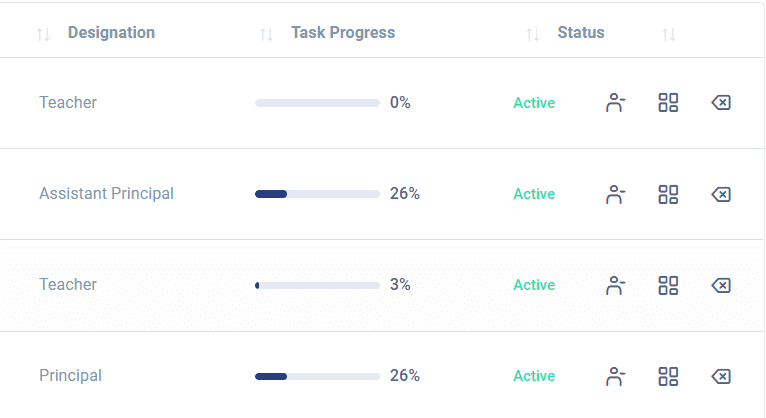Click Task Progress column header
This screenshot has height=418, width=766.
(343, 33)
